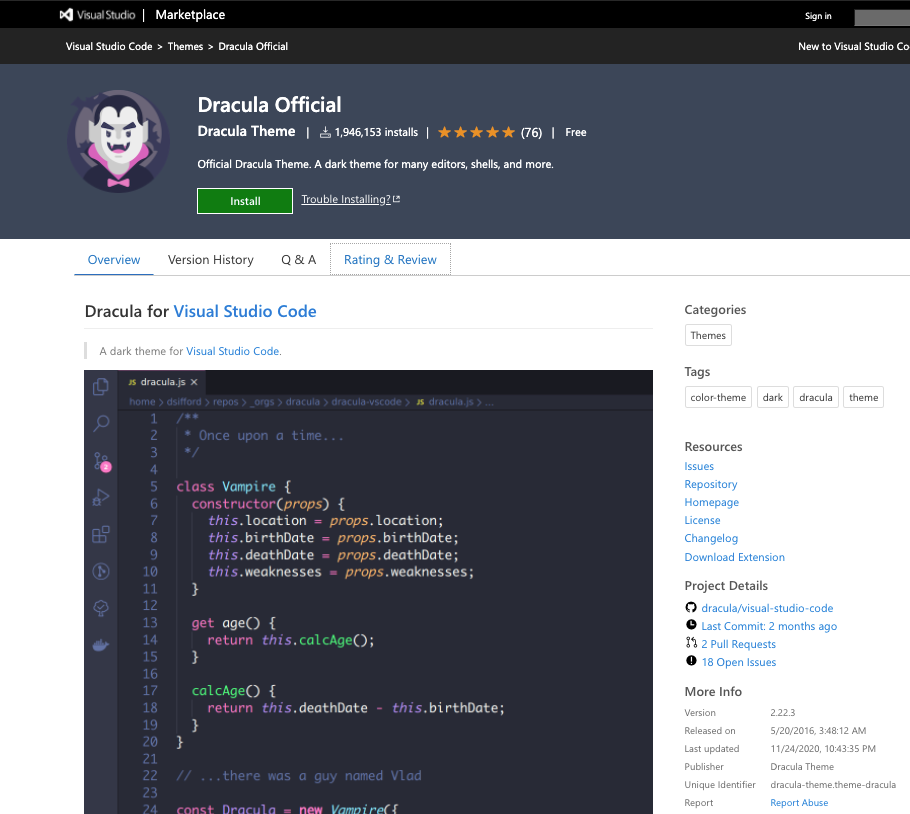This screenshot has height=814, width=910.
Task: Click the Themes category badge
Action: (708, 335)
